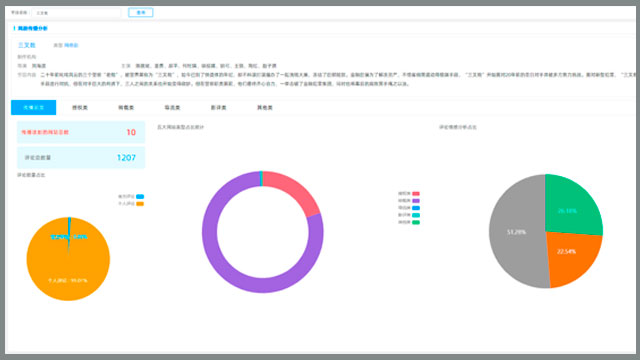Toggle the red legend swatch of donut chart
Viewport: 640px width, 360px height.
(416, 193)
